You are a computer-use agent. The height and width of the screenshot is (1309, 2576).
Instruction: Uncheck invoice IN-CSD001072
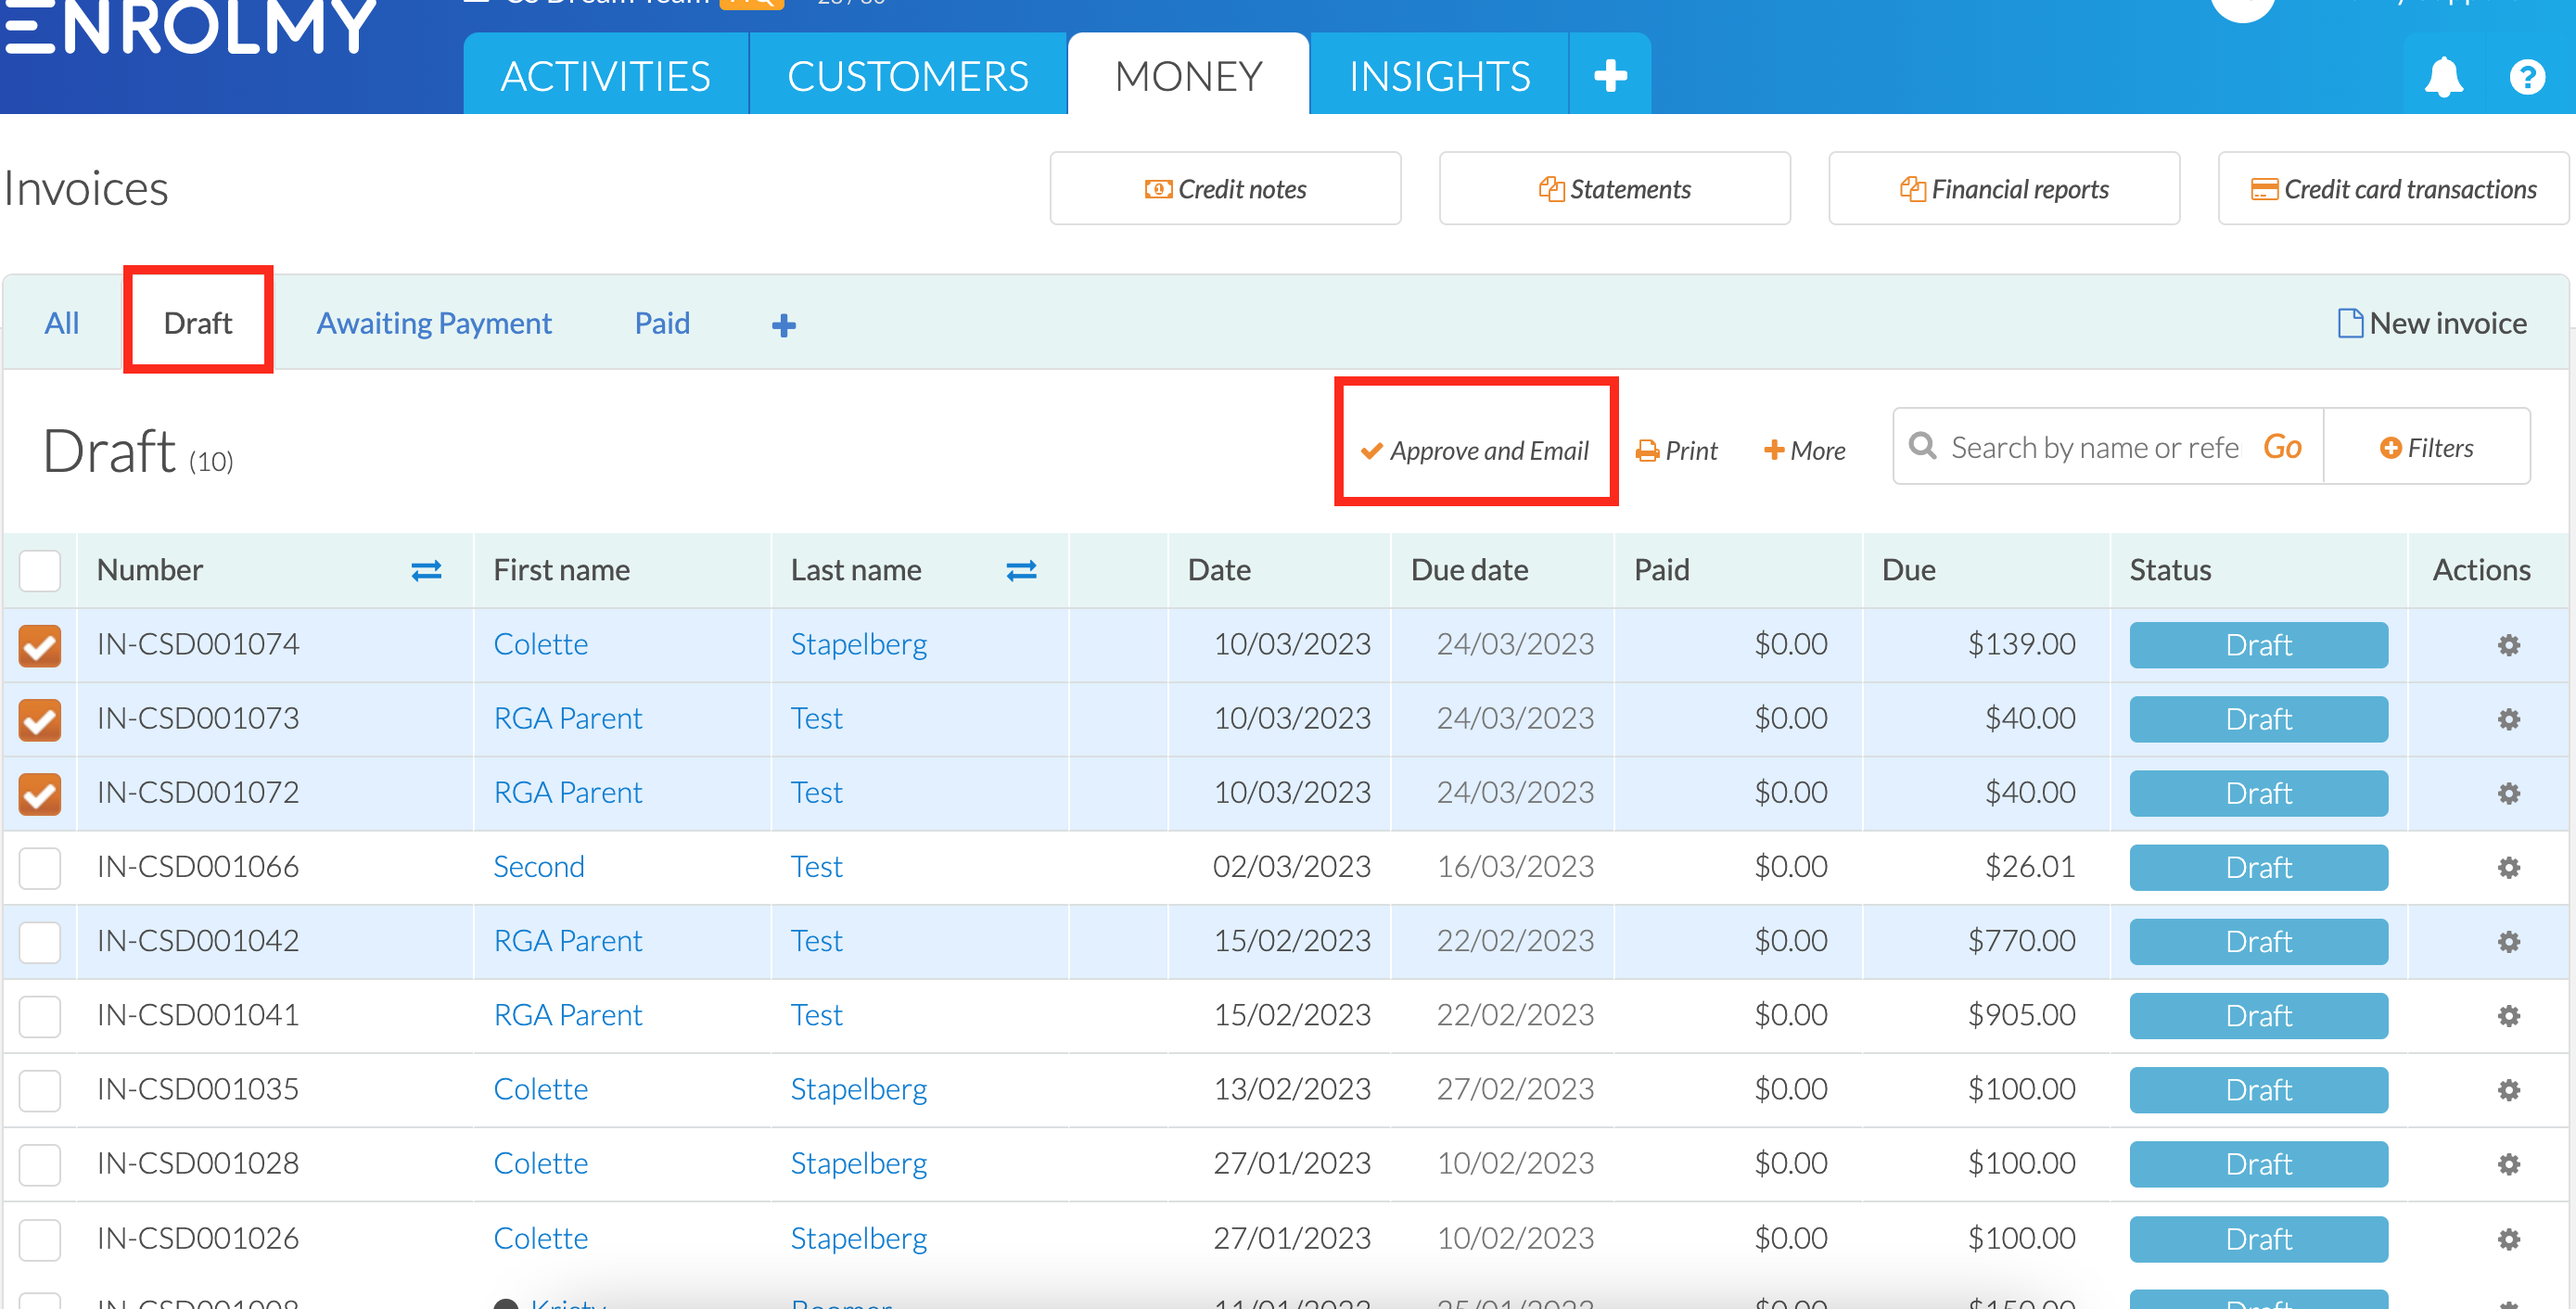[40, 793]
